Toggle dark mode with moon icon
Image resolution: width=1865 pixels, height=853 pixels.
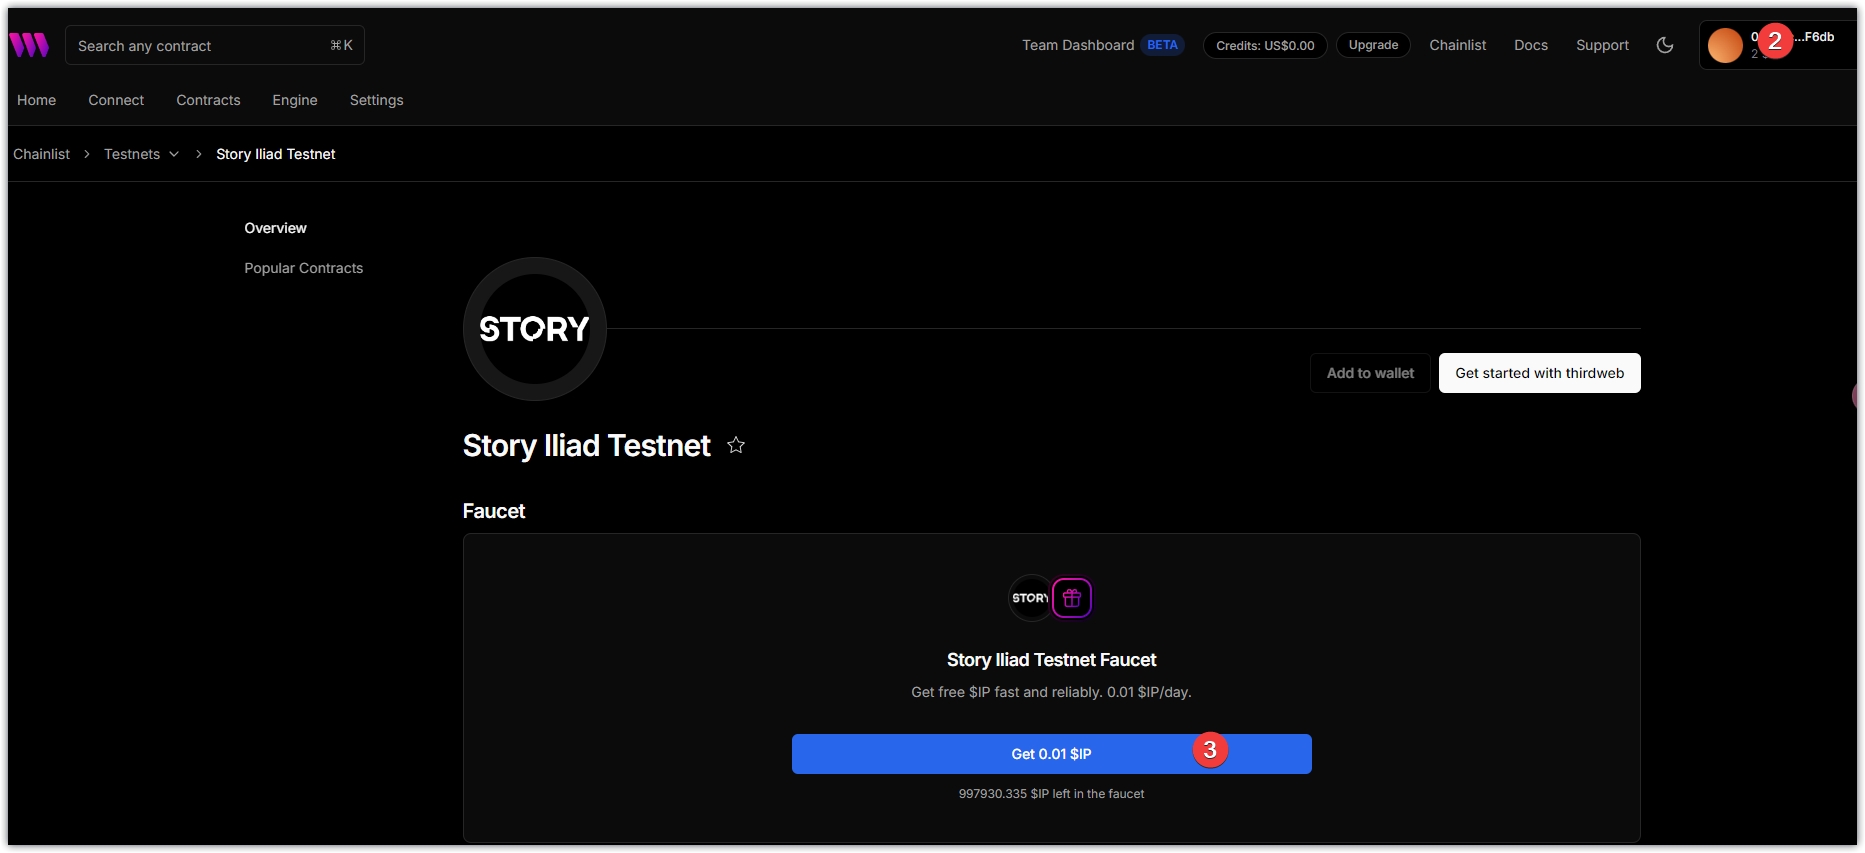click(1665, 45)
